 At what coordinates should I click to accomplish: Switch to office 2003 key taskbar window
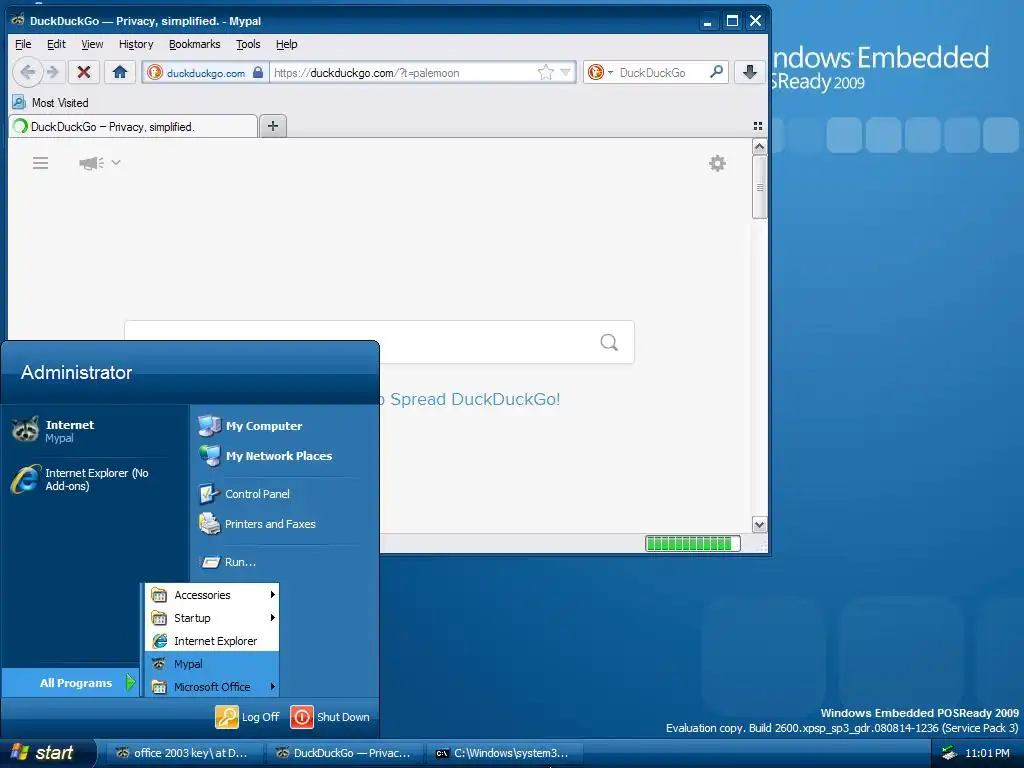pyautogui.click(x=185, y=753)
